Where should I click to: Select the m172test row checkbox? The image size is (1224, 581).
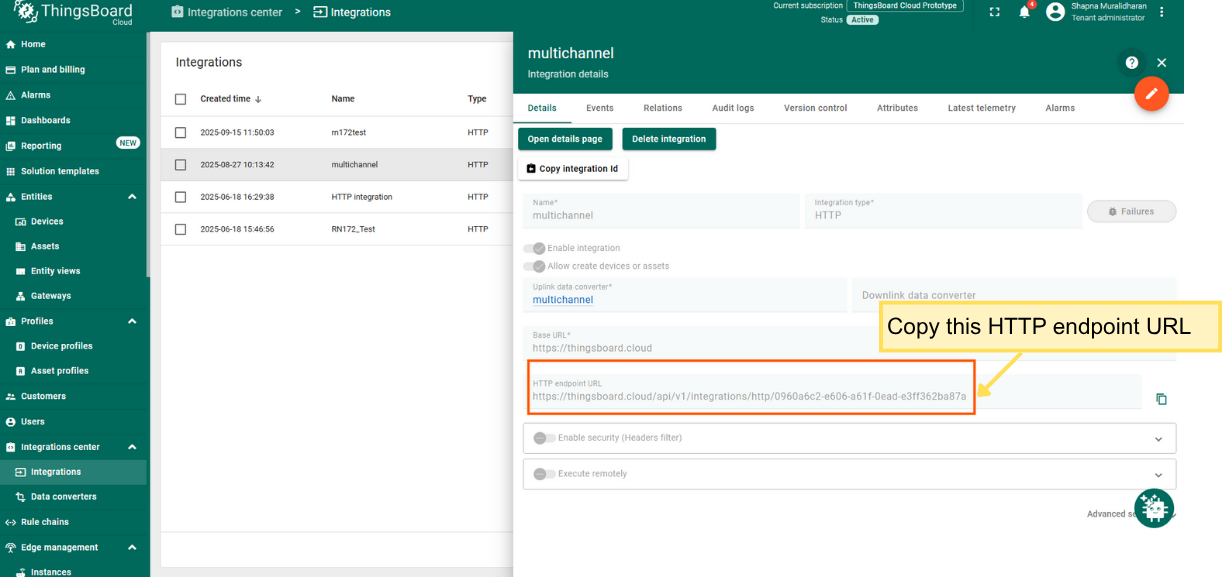click(181, 132)
